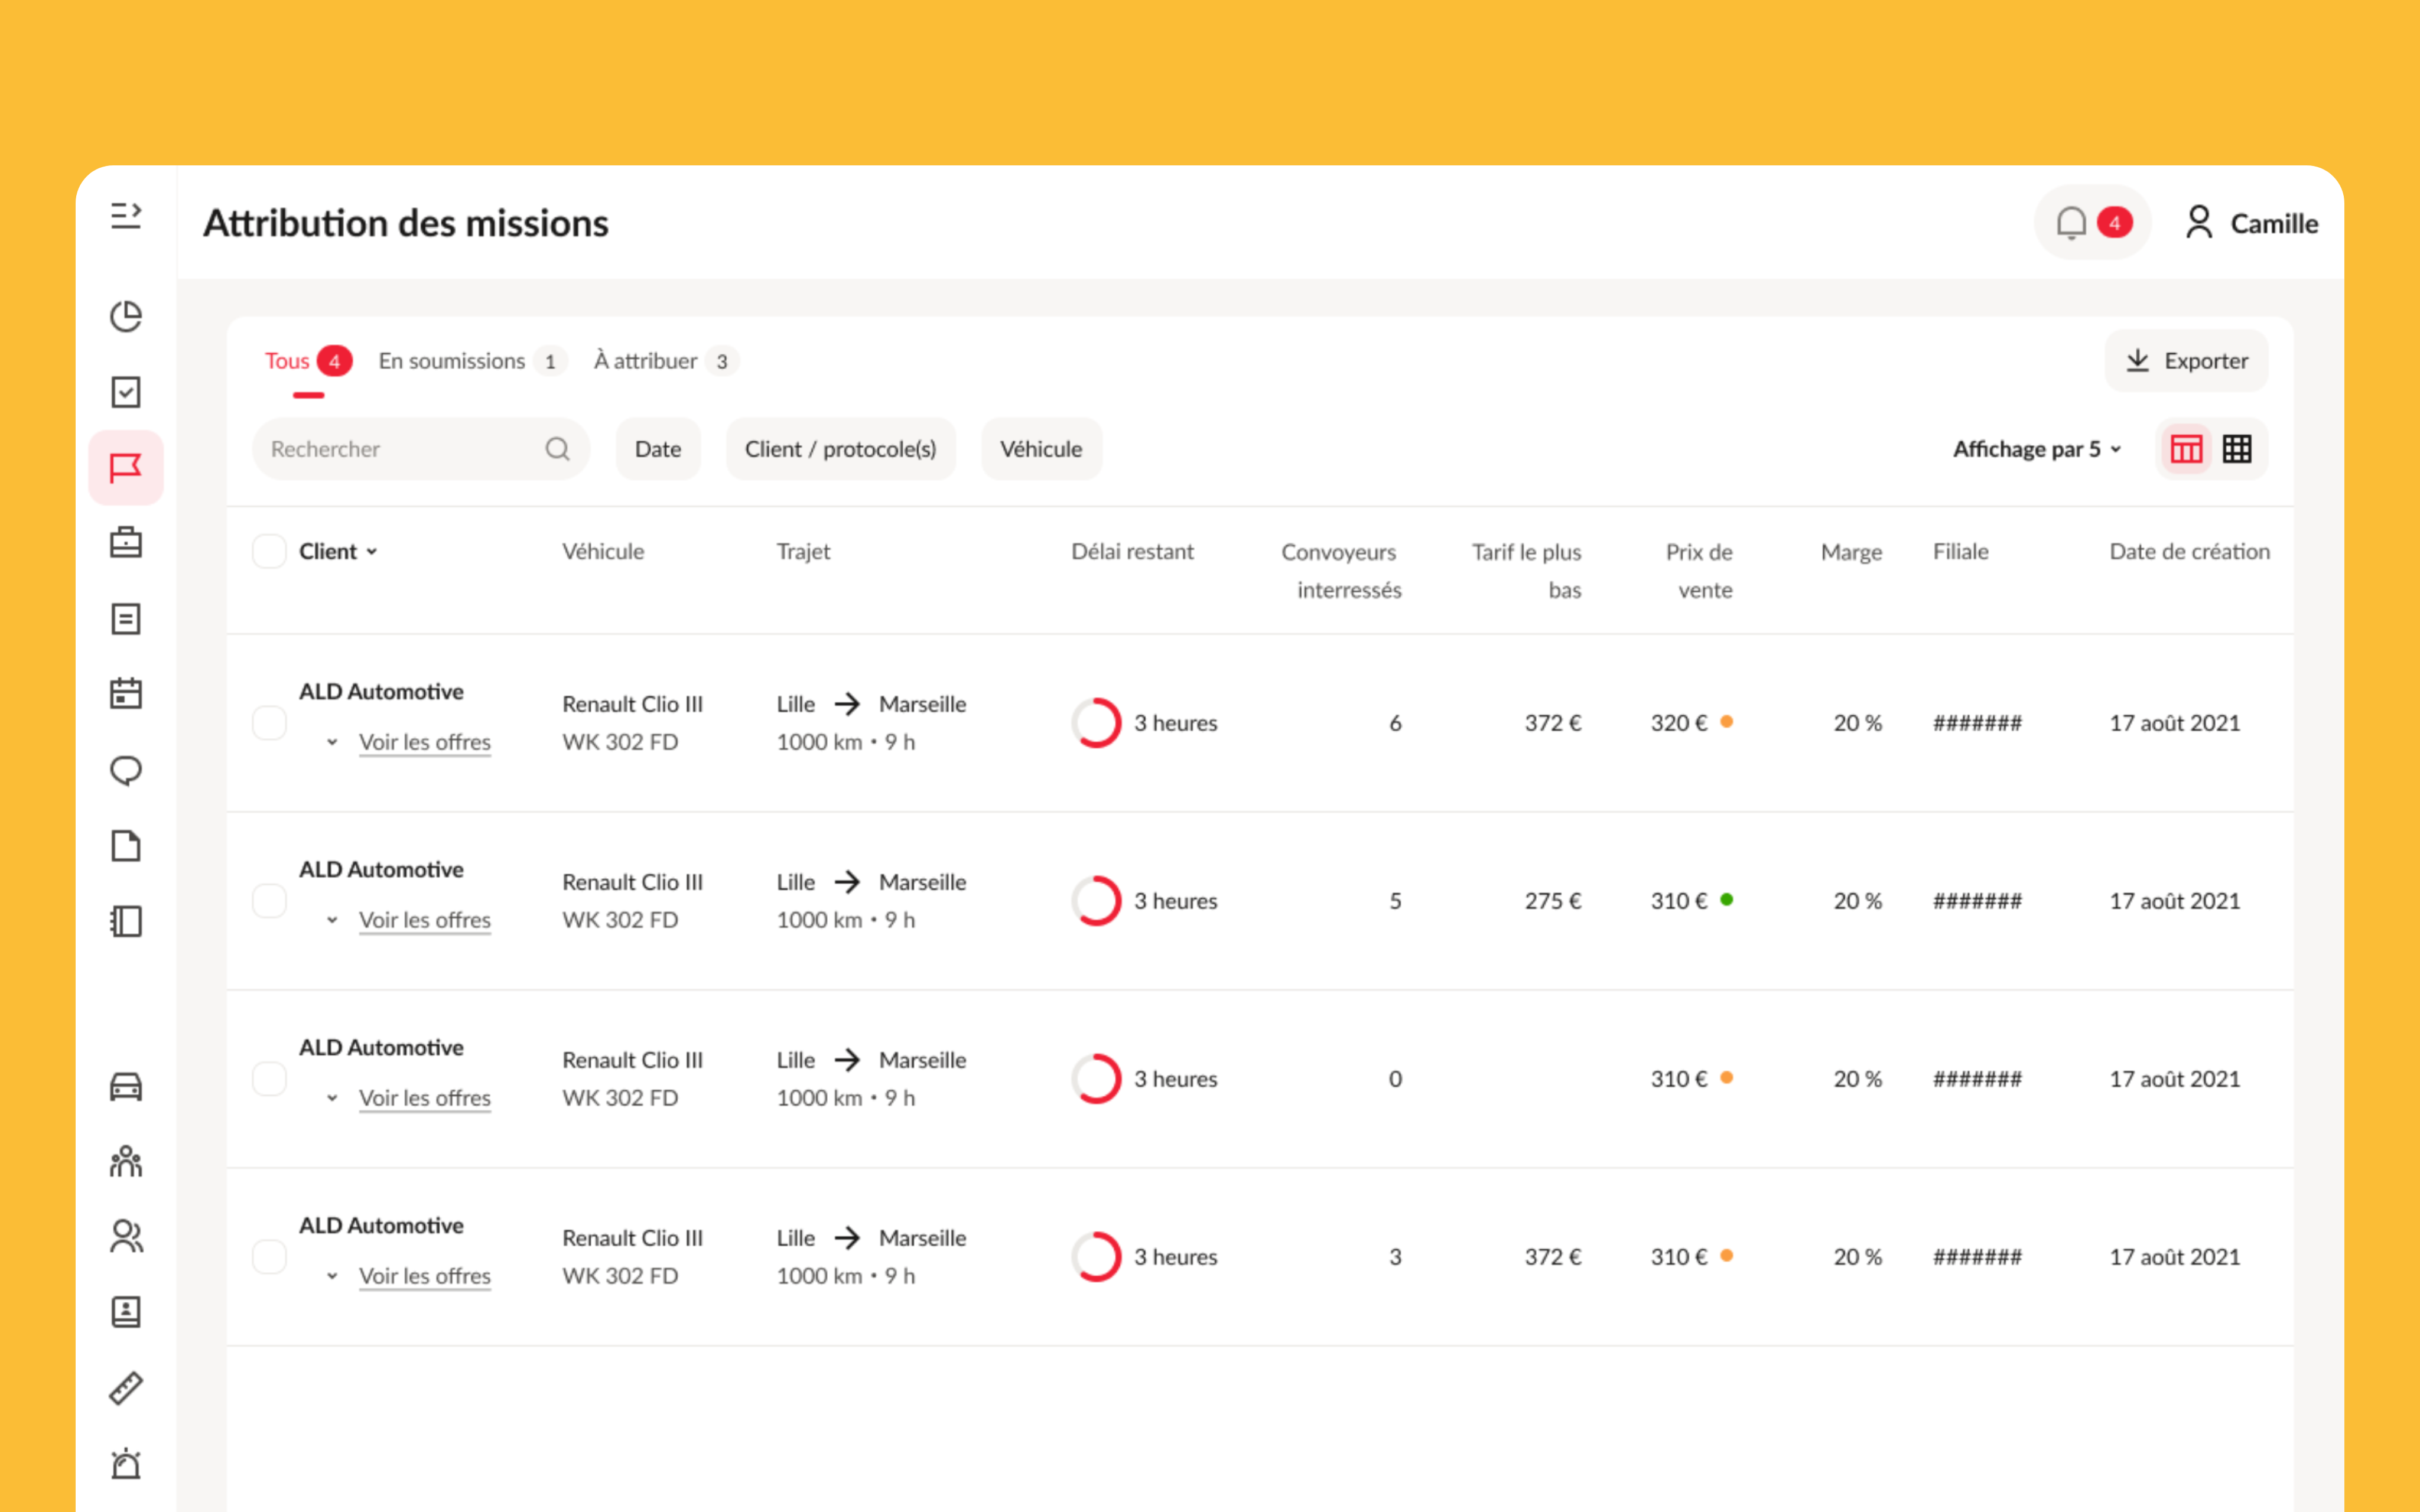Image resolution: width=2420 pixels, height=1512 pixels.
Task: Open the ruler tool in sidebar
Action: point(126,1388)
